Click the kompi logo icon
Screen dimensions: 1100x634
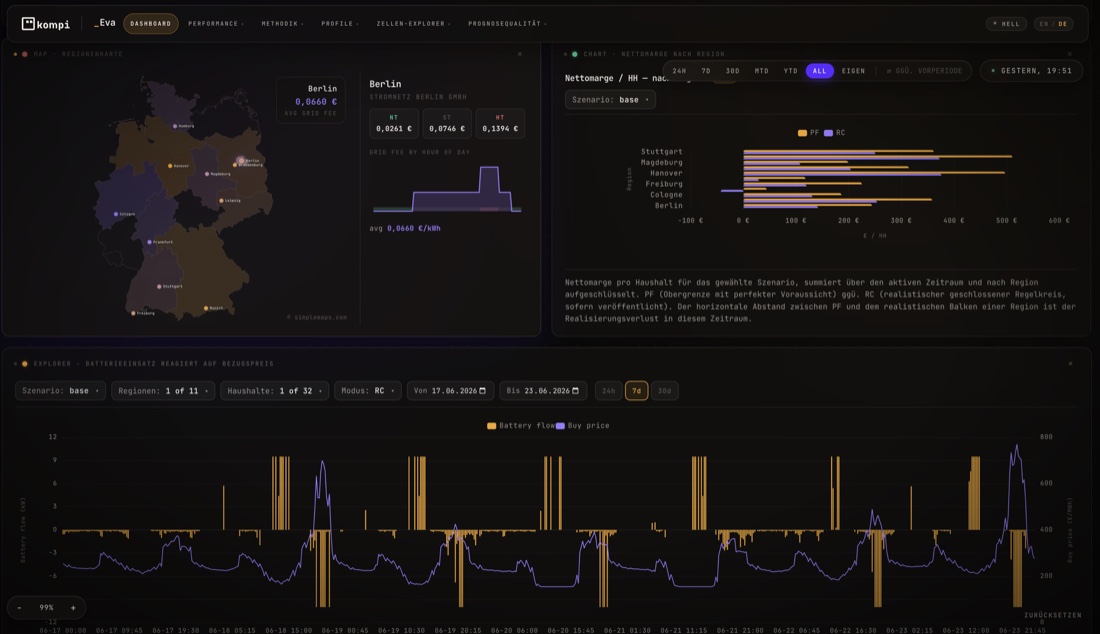tap(28, 24)
